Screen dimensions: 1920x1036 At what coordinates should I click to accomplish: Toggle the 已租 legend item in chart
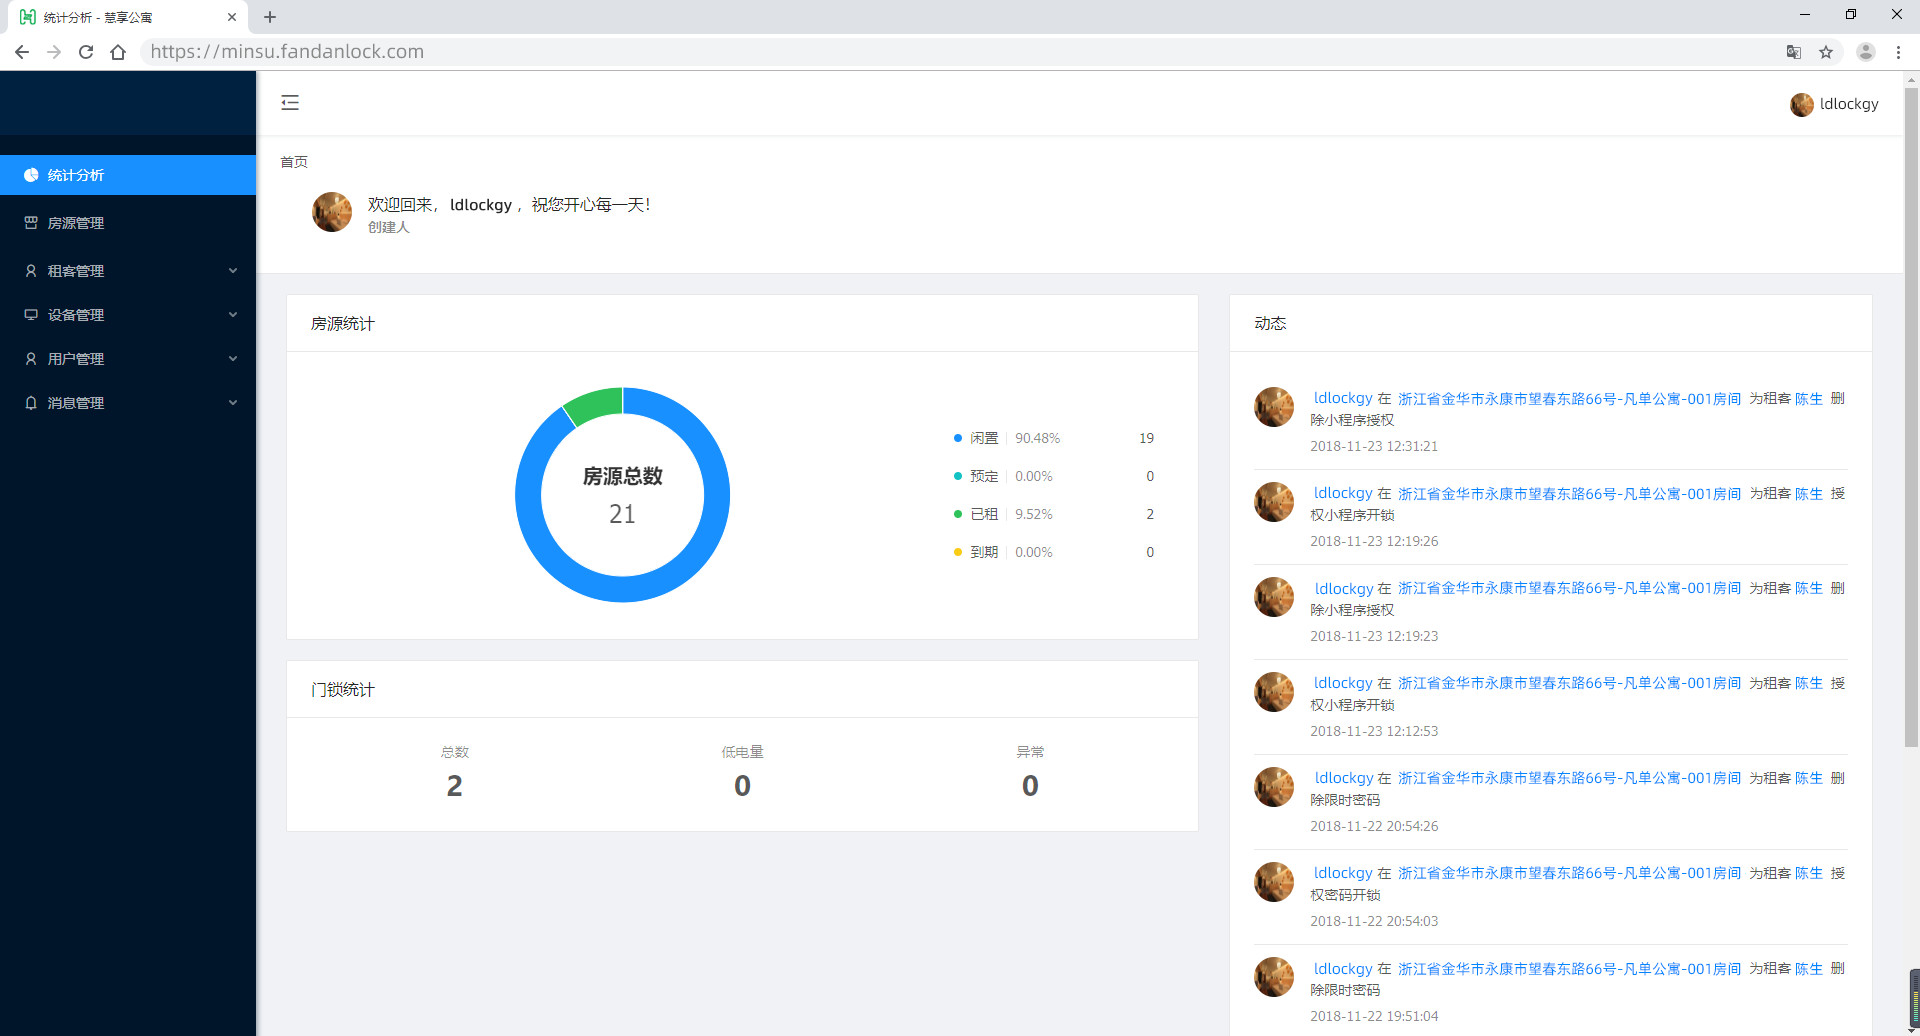(983, 514)
